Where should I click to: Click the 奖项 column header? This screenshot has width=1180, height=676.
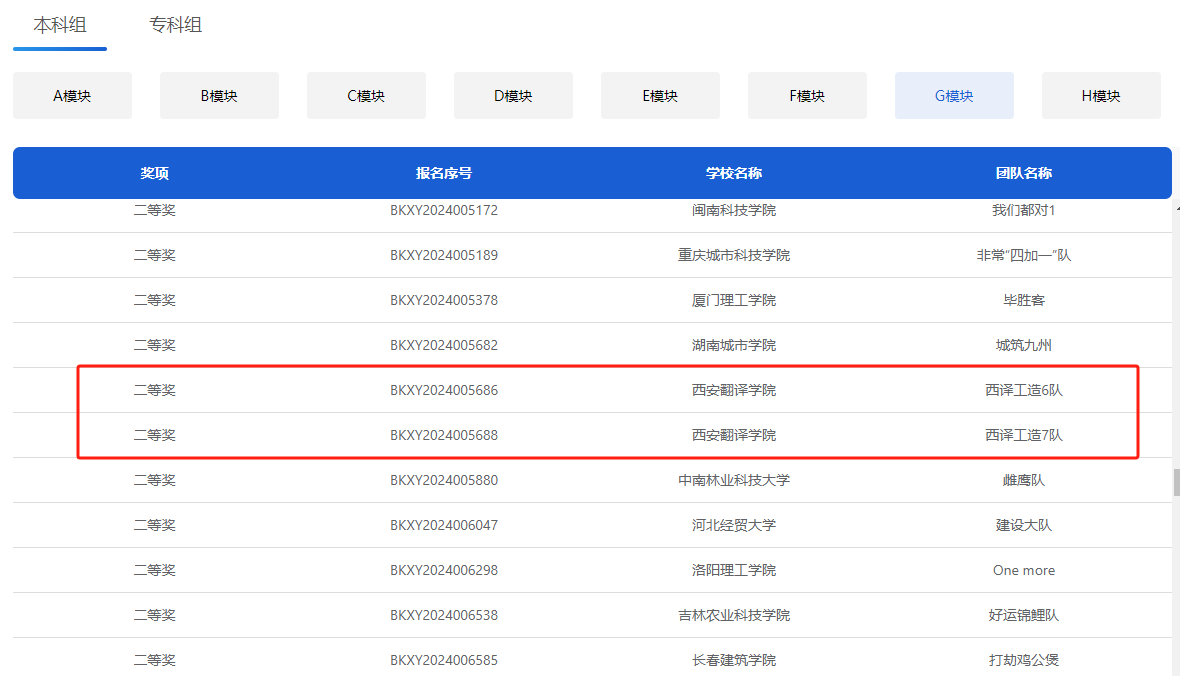point(155,173)
